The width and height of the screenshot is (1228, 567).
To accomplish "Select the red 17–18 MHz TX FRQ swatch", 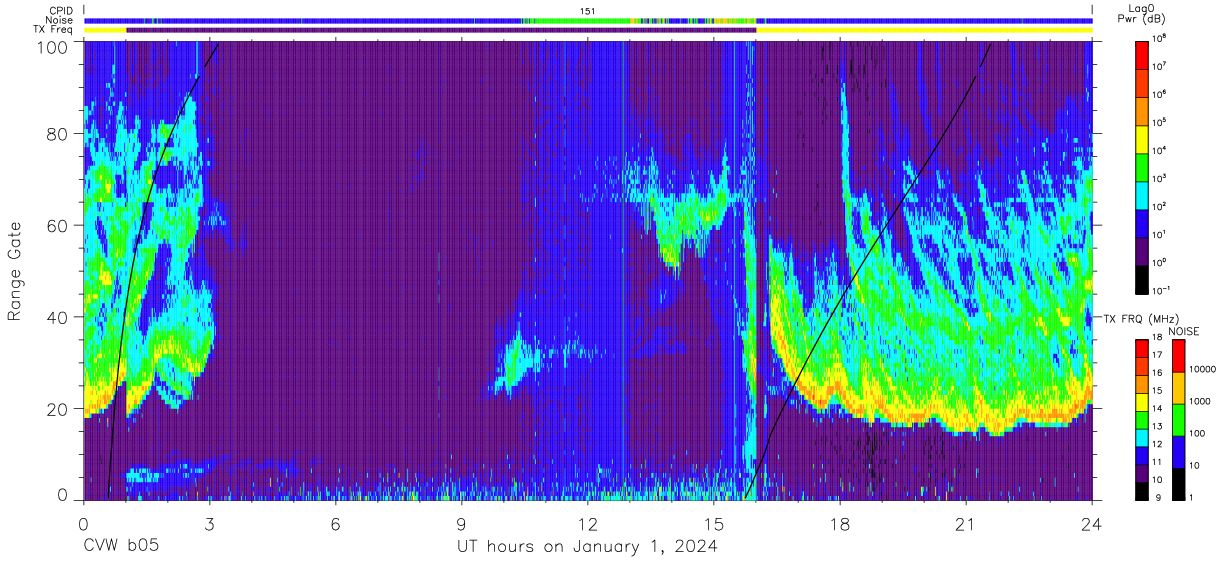I will click(x=1142, y=348).
